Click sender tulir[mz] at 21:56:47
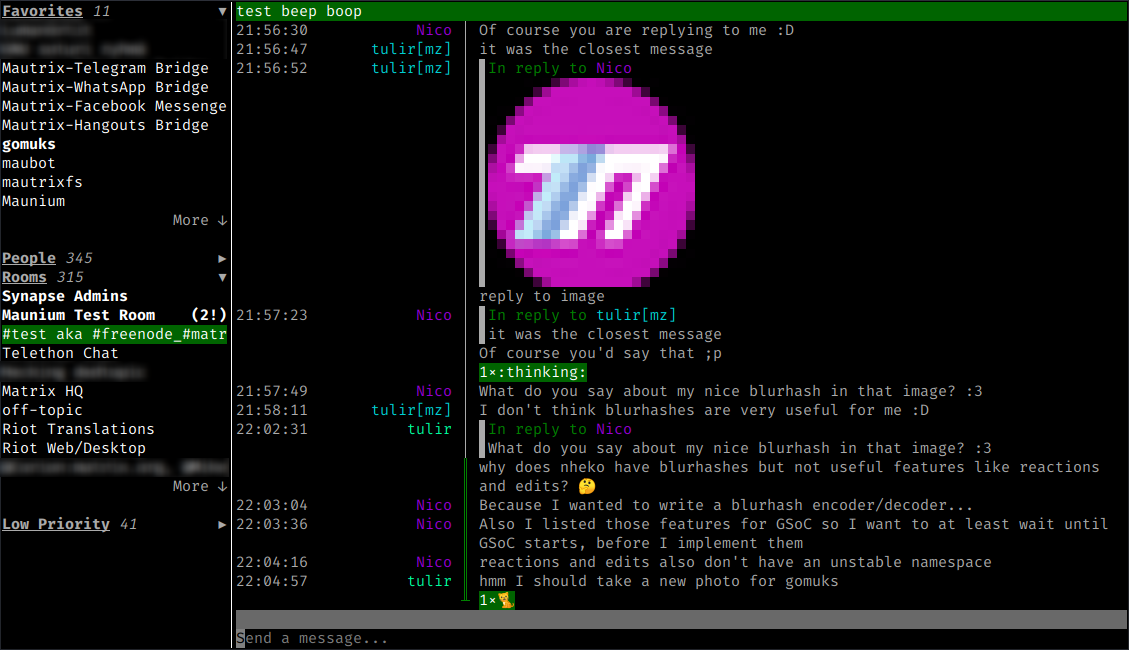 click(412, 49)
